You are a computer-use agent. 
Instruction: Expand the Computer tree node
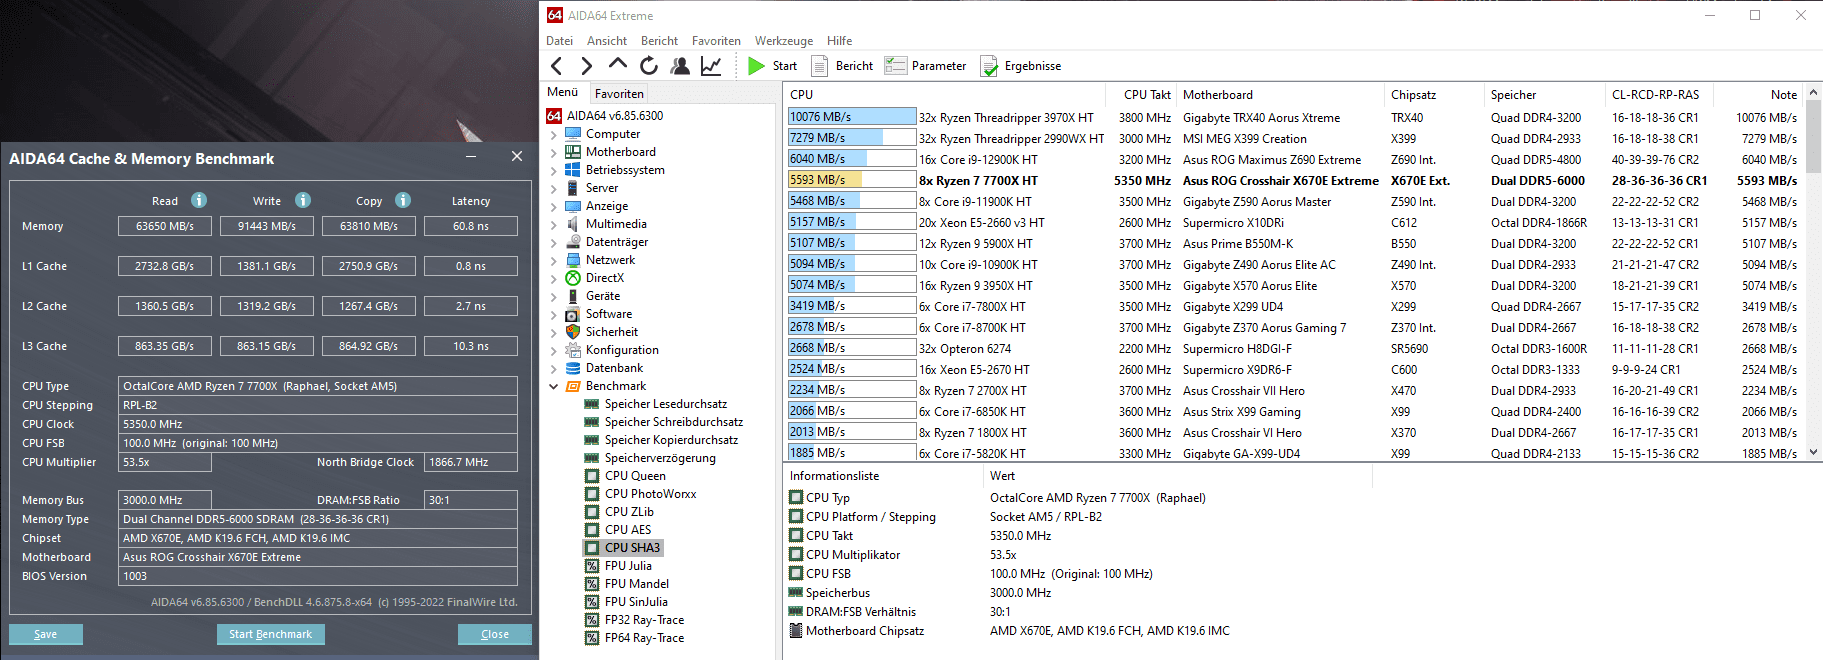pos(554,134)
